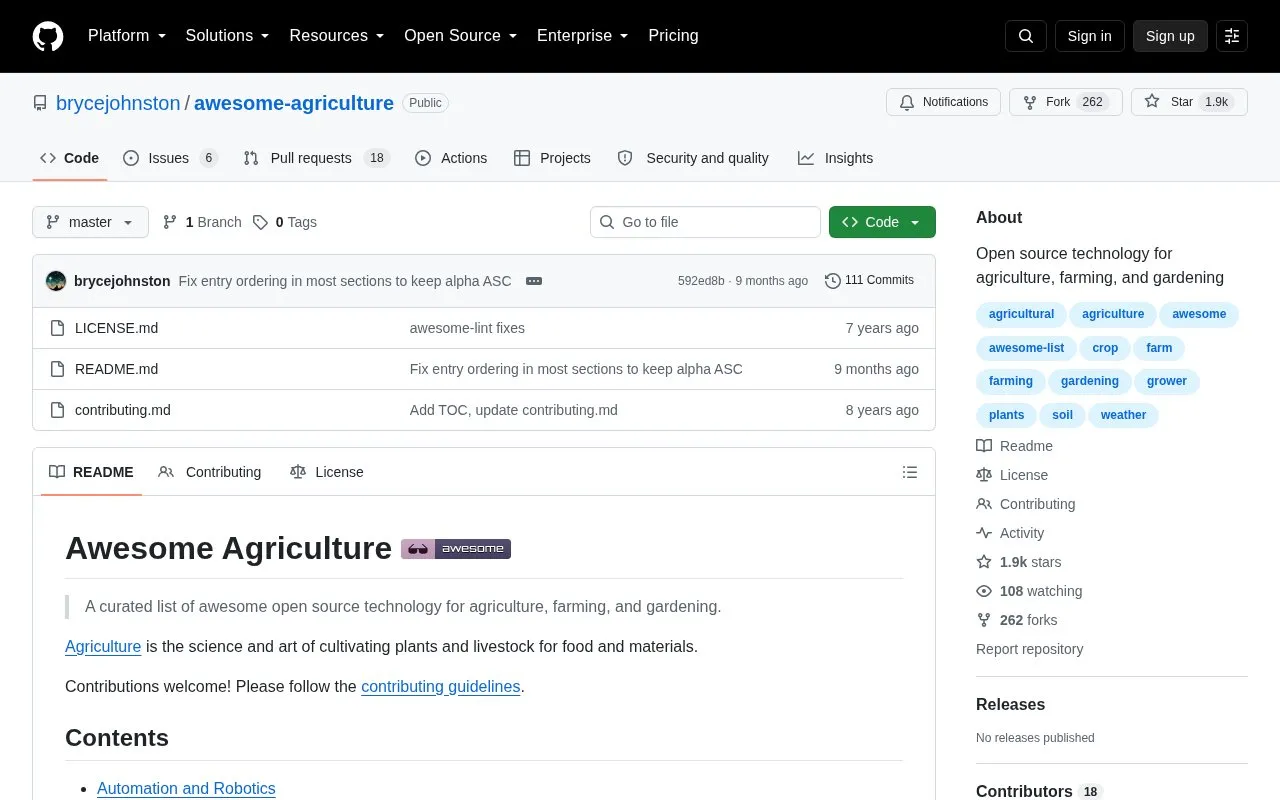Viewport: 1280px width, 800px height.
Task: Expand the Solutions menu
Action: [228, 36]
